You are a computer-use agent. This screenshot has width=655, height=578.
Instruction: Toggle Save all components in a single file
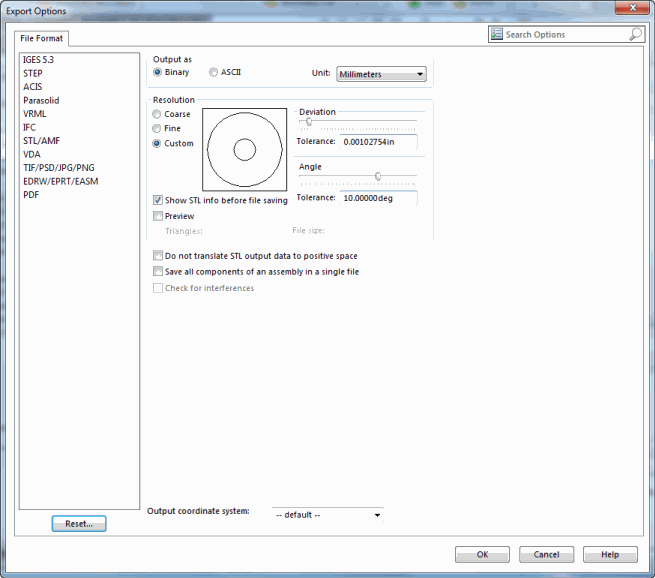(157, 271)
